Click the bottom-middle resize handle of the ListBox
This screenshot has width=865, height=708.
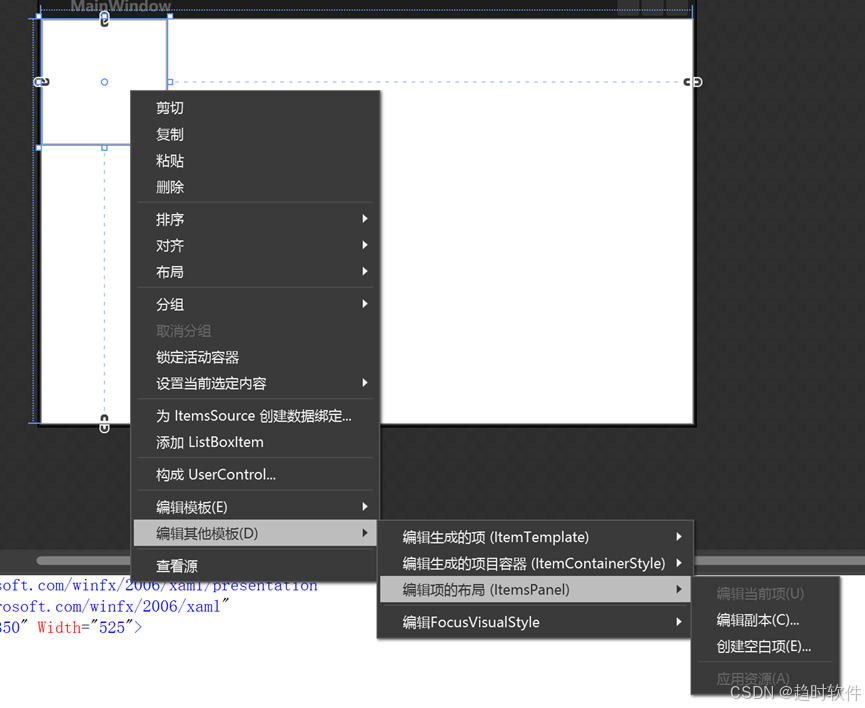pyautogui.click(x=104, y=148)
